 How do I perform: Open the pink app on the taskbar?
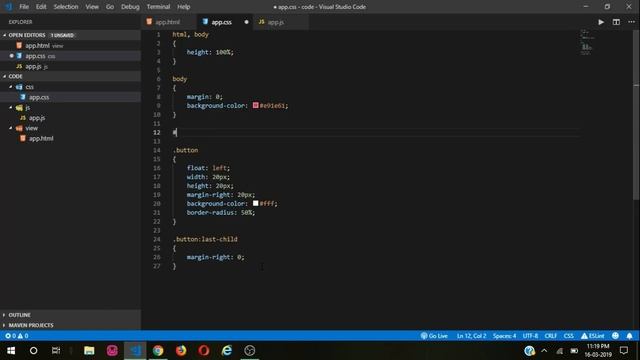tap(112, 351)
